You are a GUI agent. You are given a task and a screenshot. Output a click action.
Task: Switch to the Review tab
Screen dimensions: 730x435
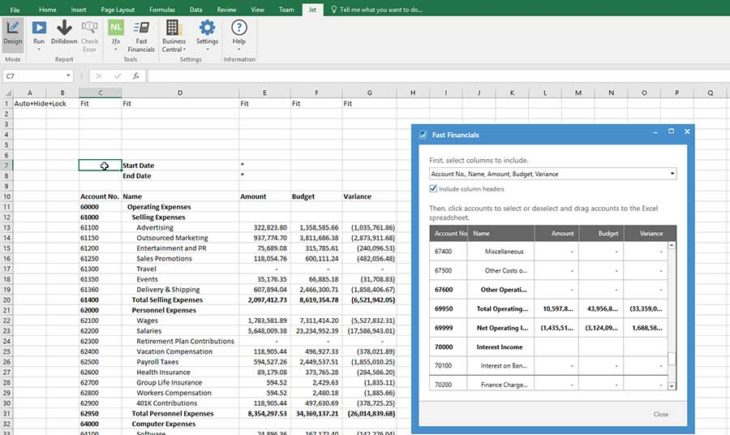(x=226, y=9)
